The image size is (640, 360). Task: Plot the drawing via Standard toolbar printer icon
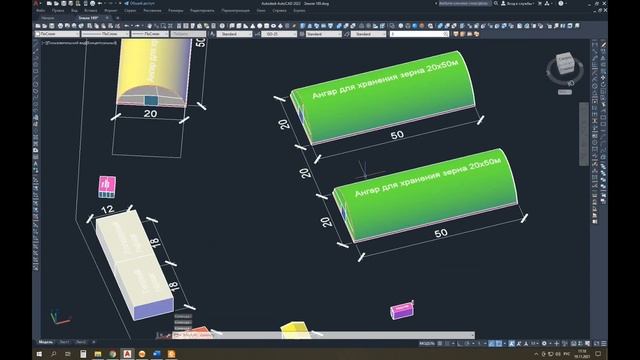(60, 26)
